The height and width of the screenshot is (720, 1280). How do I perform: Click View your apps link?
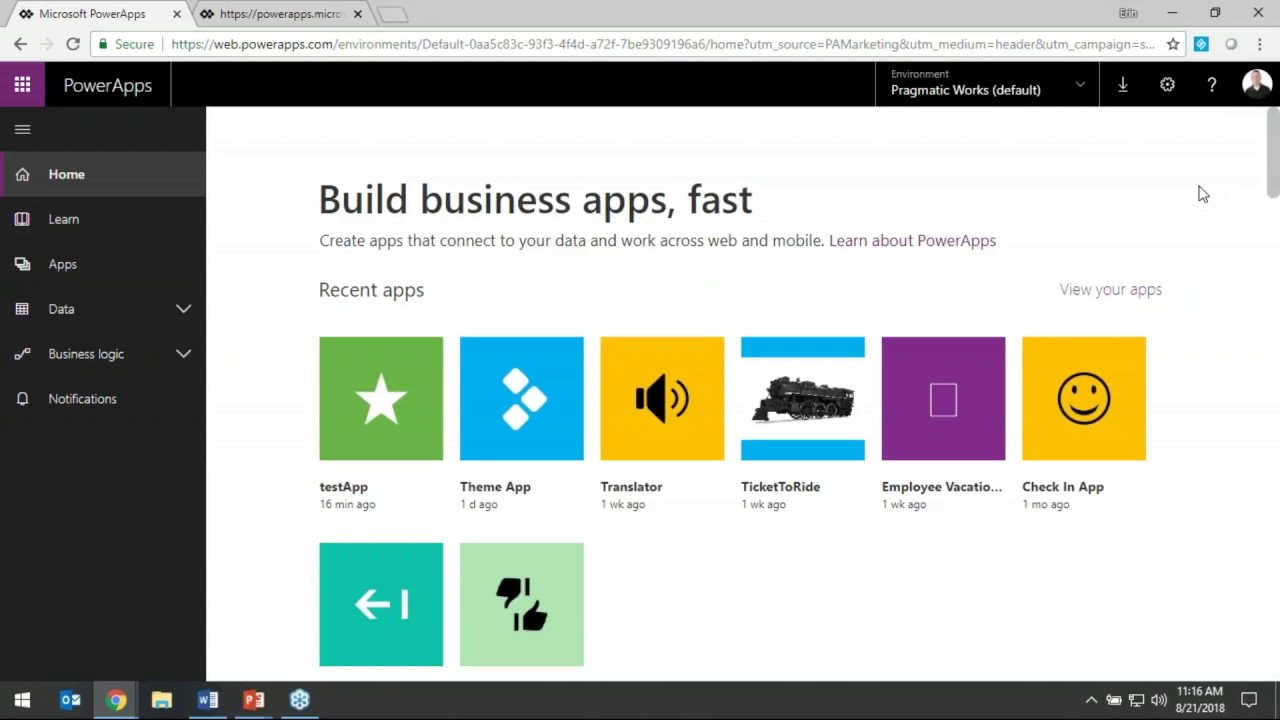click(x=1110, y=289)
